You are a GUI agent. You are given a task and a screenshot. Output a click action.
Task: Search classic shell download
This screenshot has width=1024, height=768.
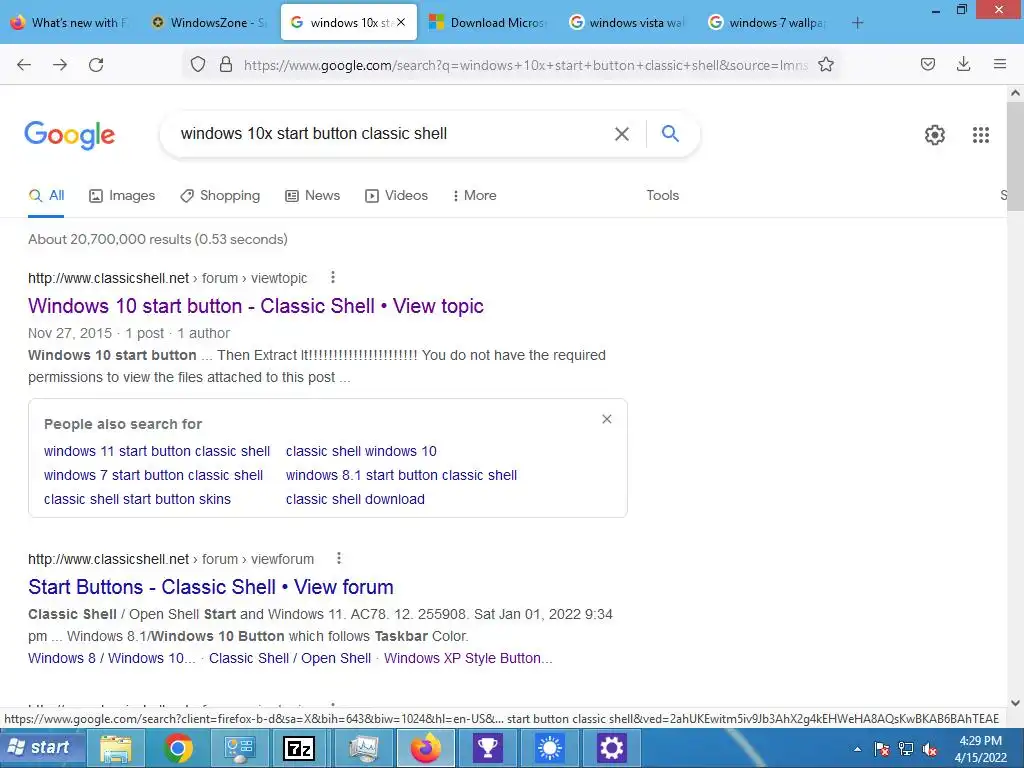tap(355, 500)
